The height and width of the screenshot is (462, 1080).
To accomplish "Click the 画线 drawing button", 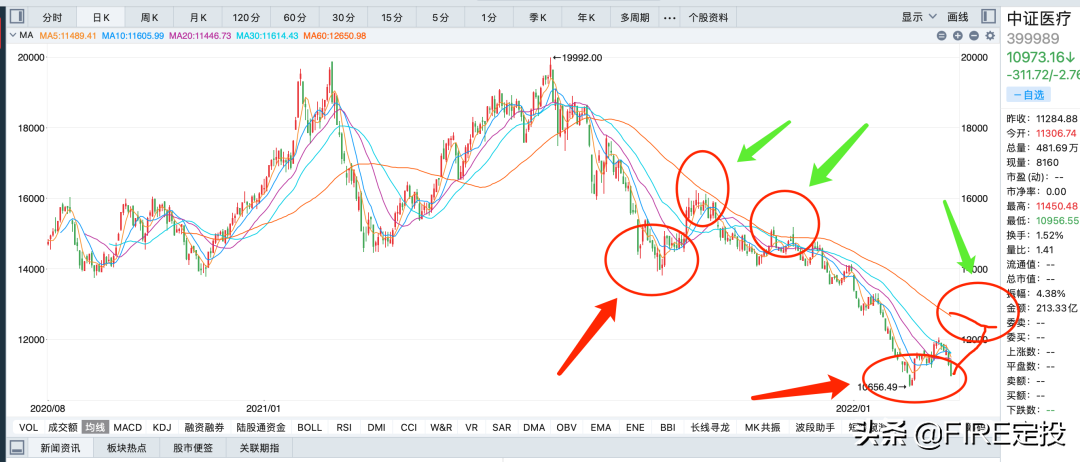I will click(958, 18).
